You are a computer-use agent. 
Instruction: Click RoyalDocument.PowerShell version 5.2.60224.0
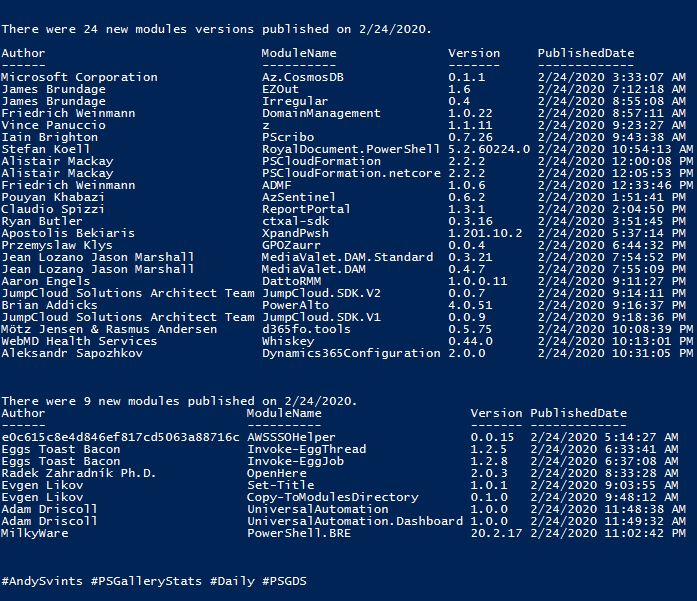pyautogui.click(x=489, y=149)
